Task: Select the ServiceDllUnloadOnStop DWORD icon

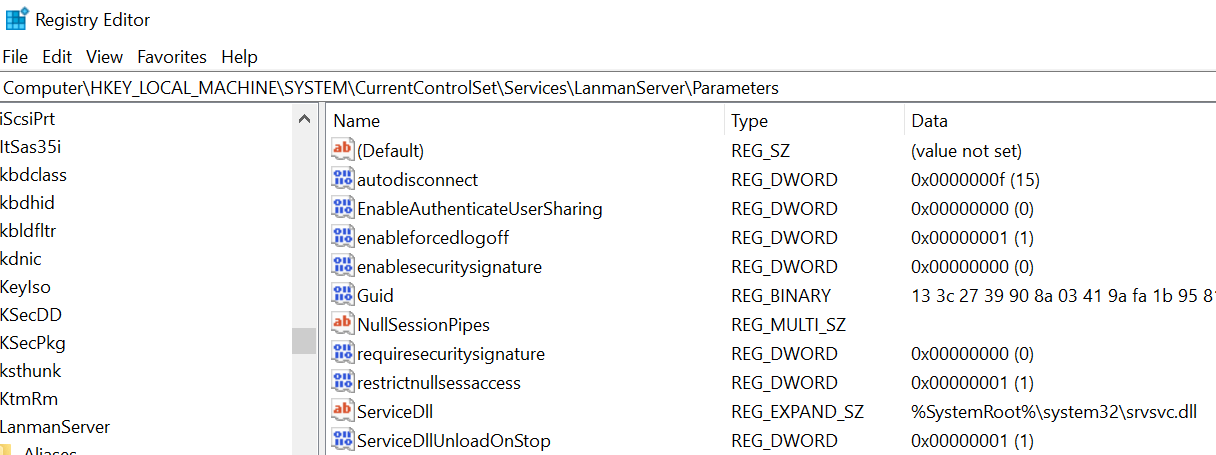Action: 343,440
